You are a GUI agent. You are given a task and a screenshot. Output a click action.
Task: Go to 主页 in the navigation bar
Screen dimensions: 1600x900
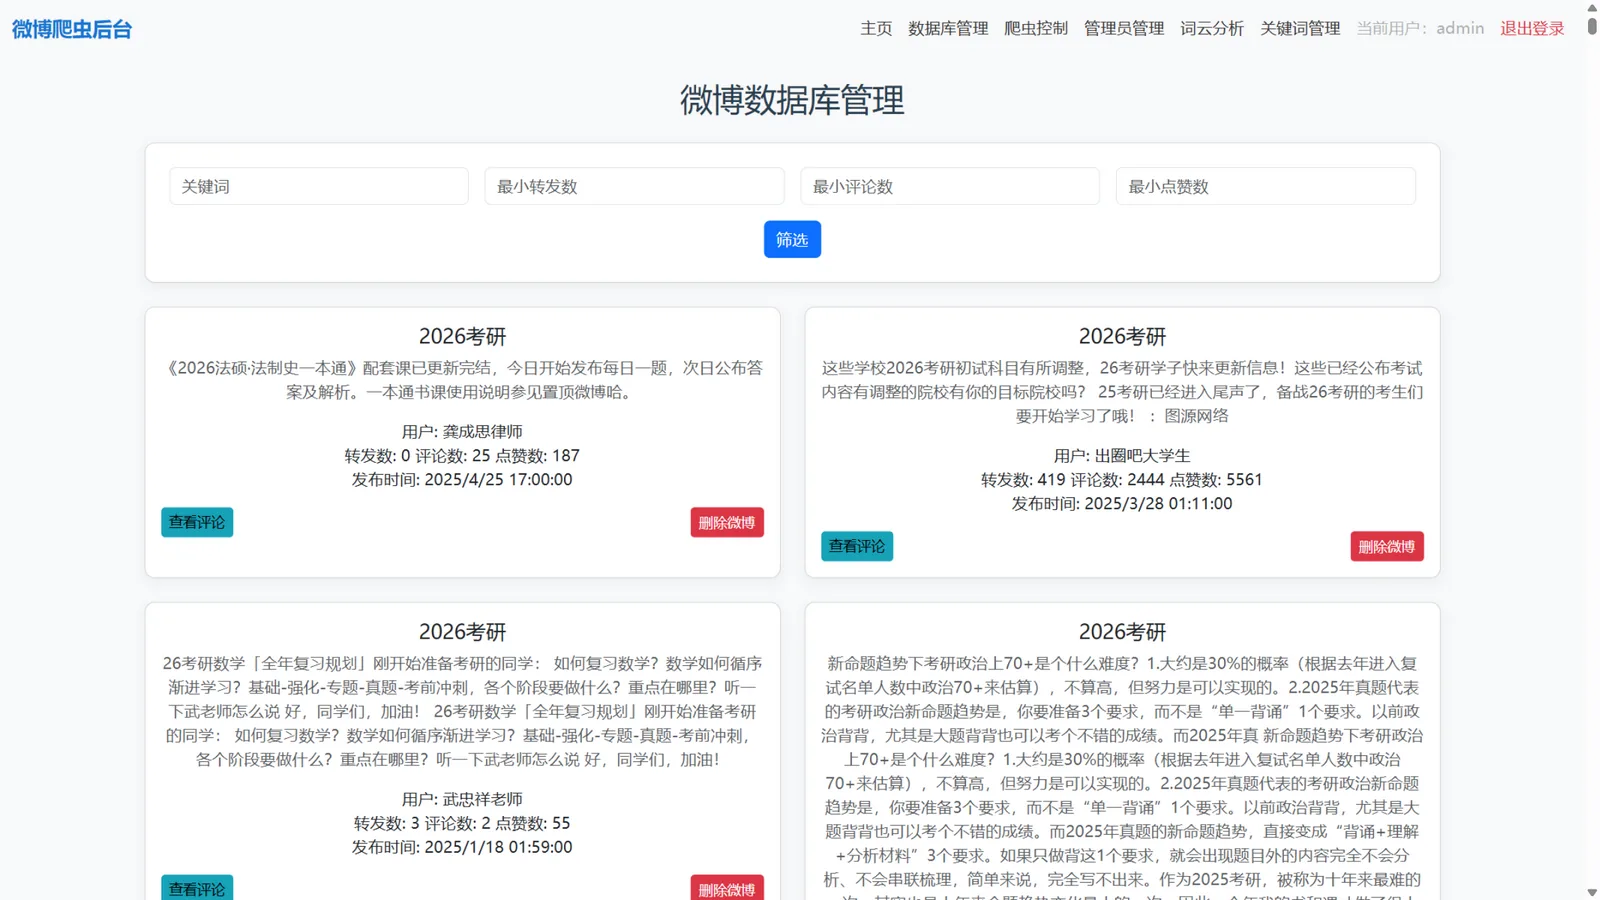coord(876,28)
